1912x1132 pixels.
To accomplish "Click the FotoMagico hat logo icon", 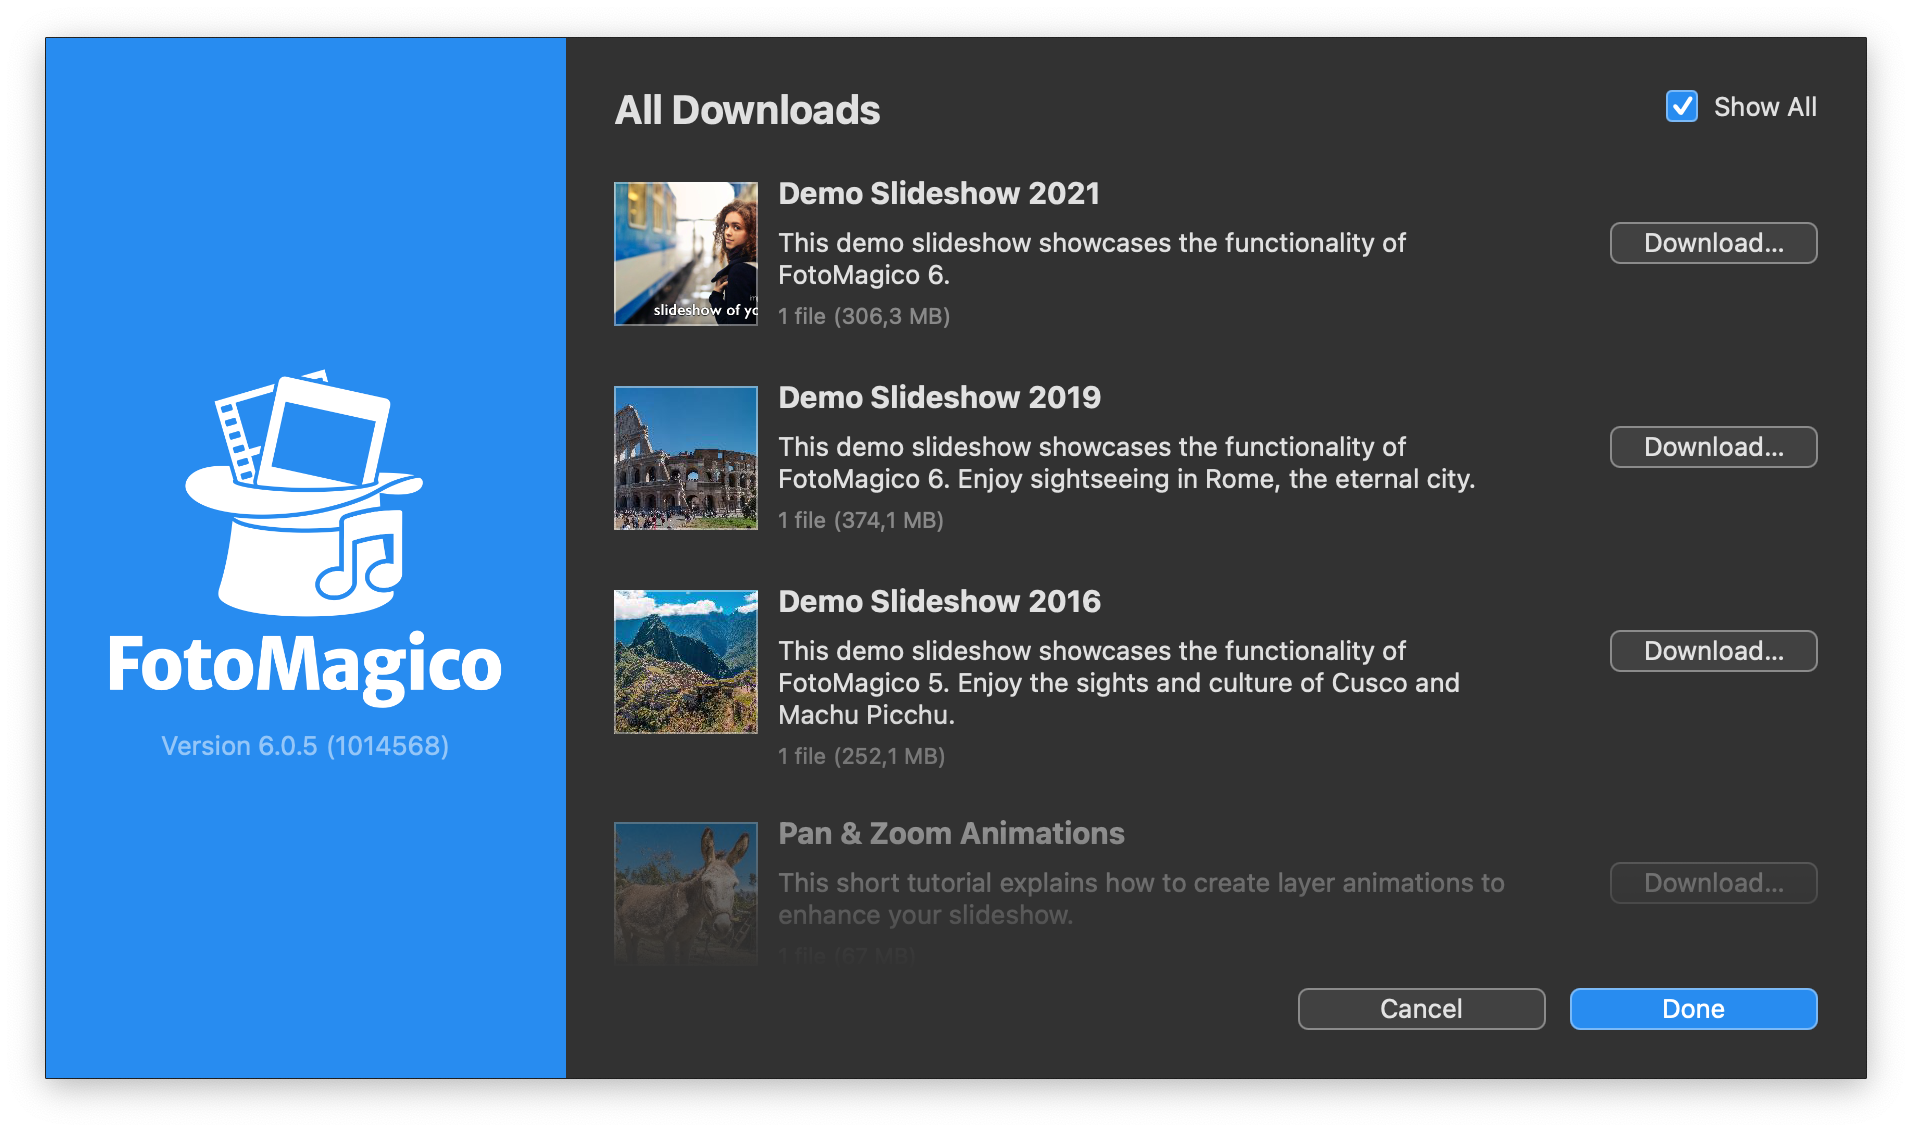I will coord(305,490).
